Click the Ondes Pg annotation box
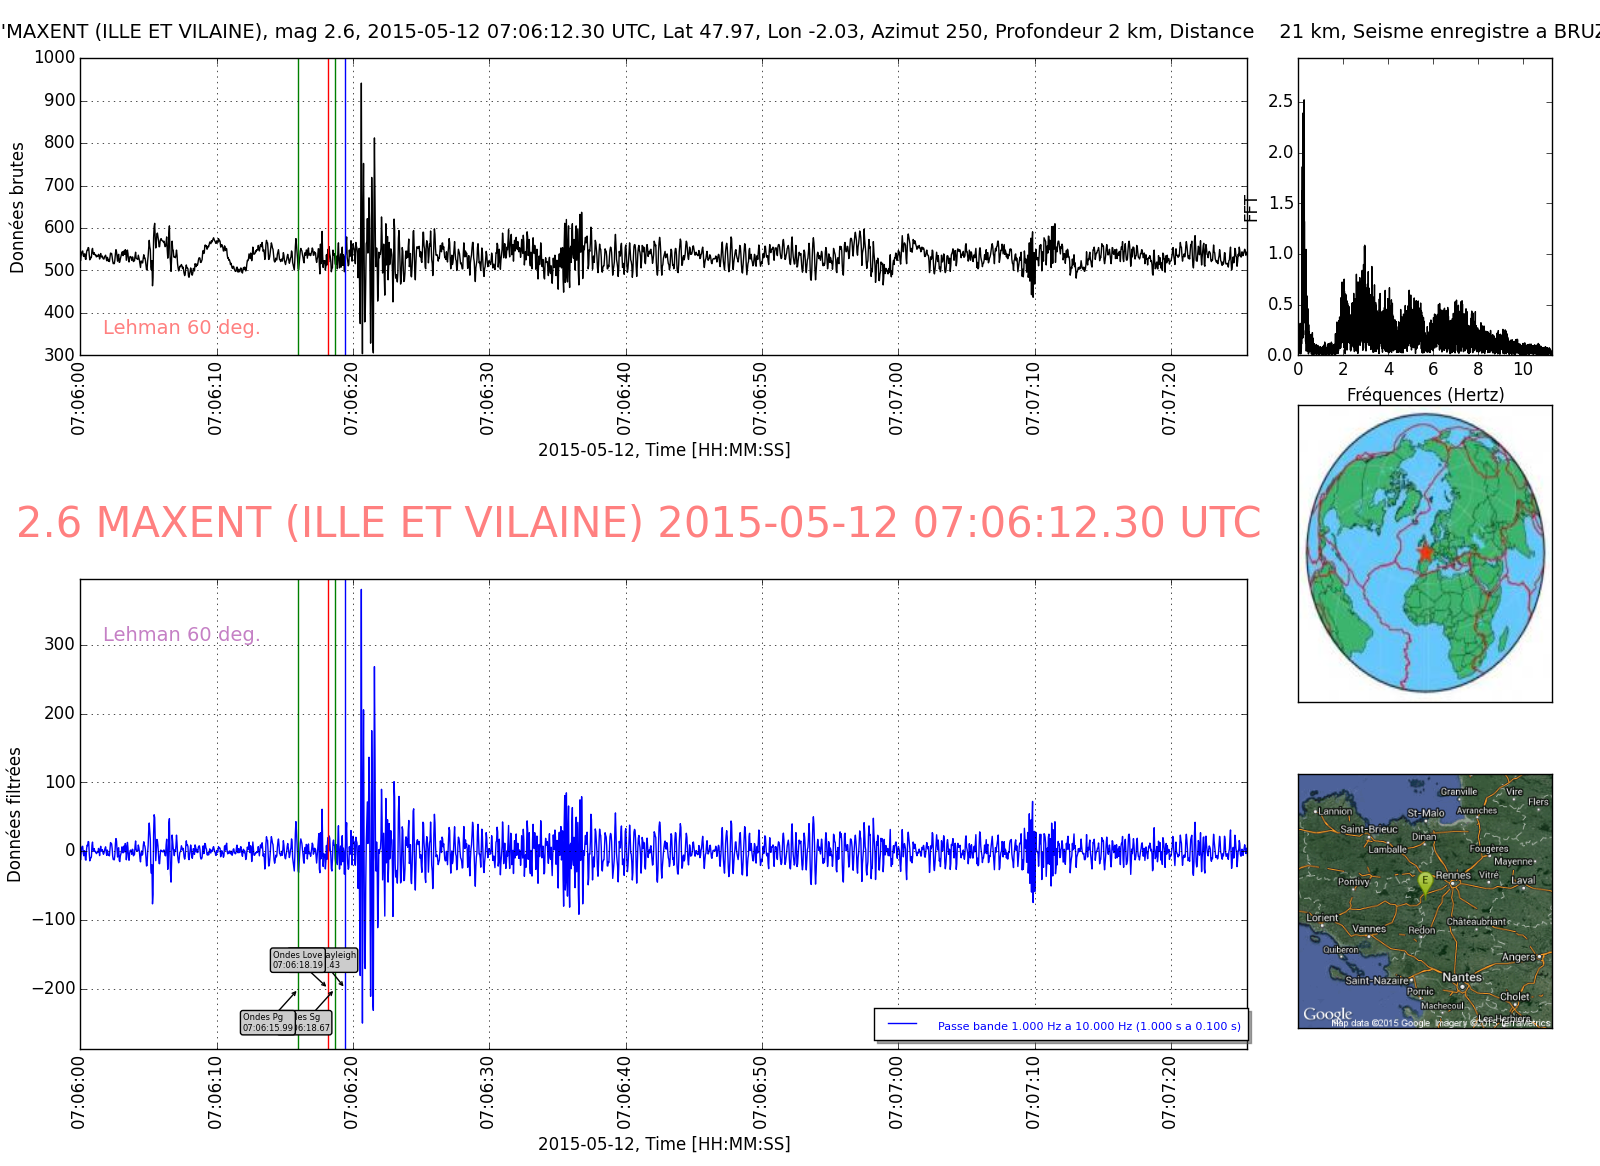Viewport: 1600px width, 1166px height. [267, 1022]
